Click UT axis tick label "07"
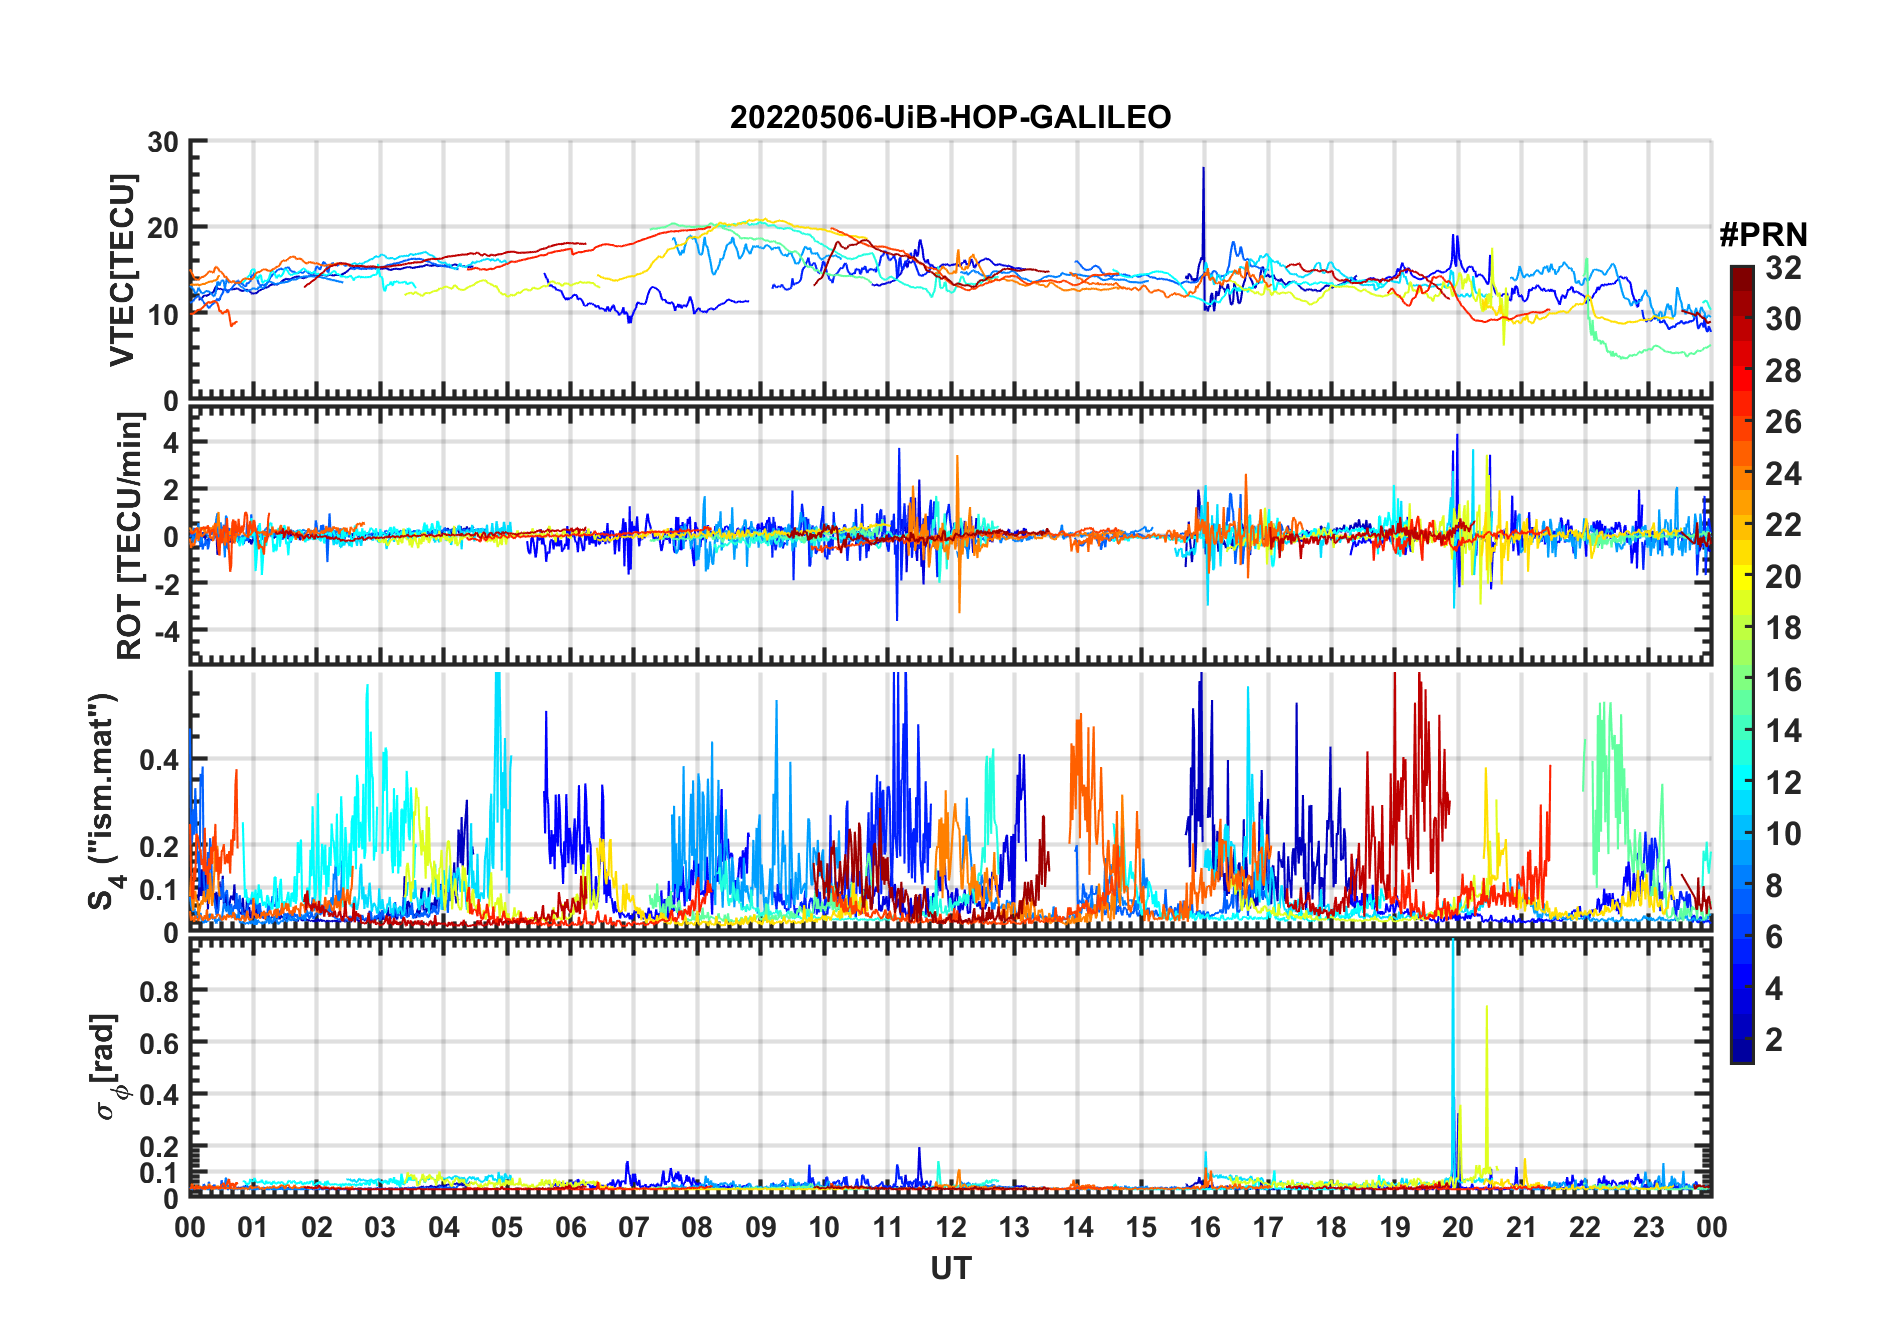This screenshot has height=1330, width=1902. [634, 1227]
